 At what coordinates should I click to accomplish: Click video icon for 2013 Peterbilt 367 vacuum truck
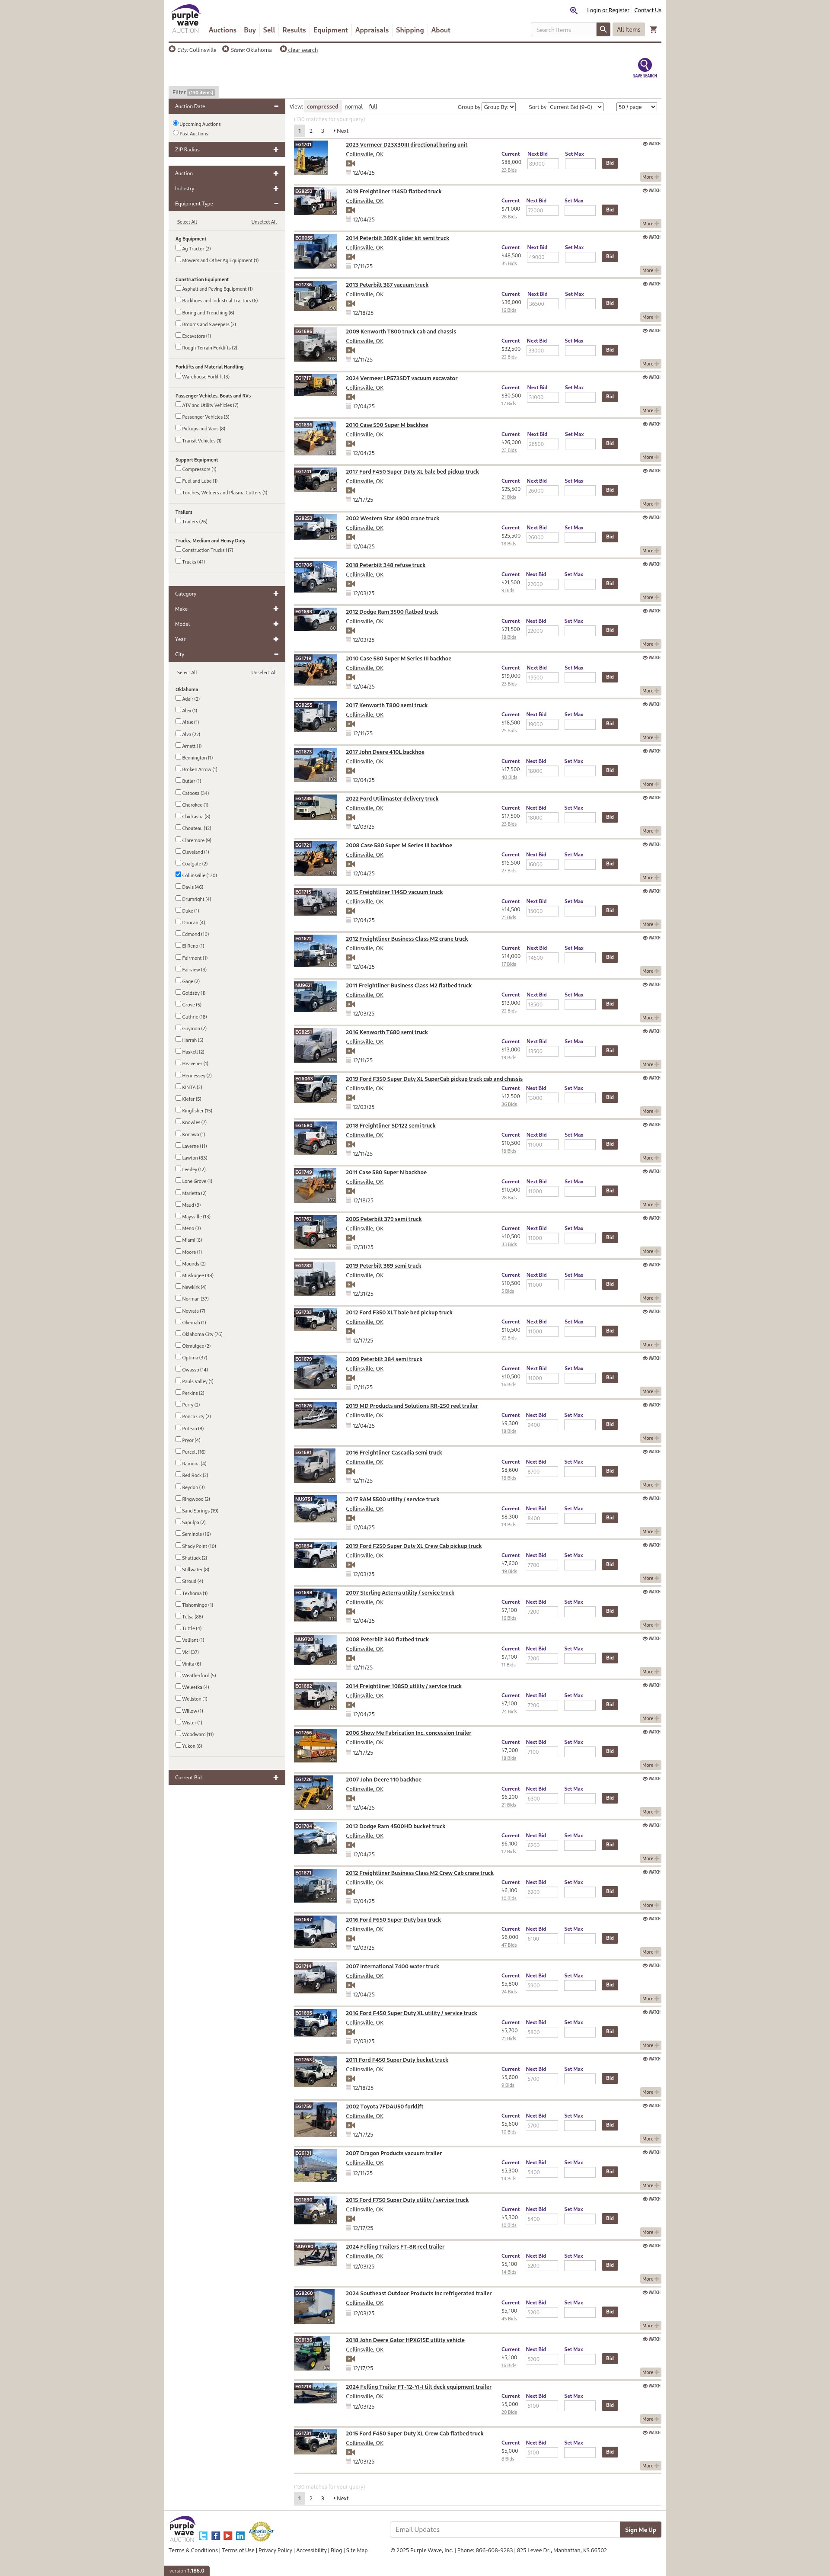point(350,304)
